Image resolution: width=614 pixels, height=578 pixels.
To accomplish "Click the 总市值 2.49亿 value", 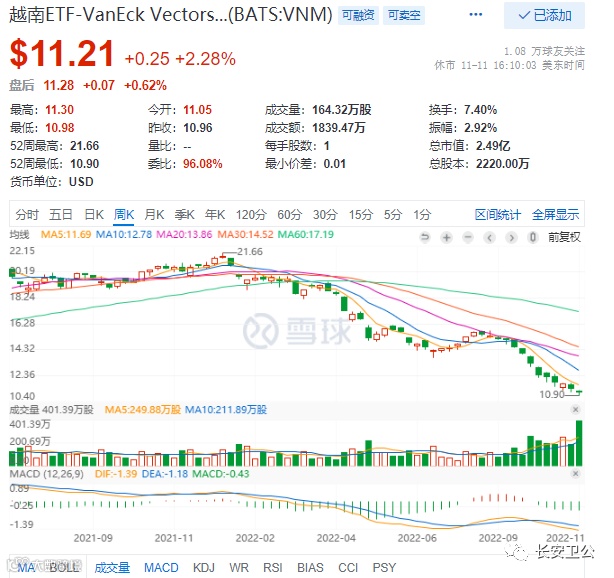I will tap(493, 146).
